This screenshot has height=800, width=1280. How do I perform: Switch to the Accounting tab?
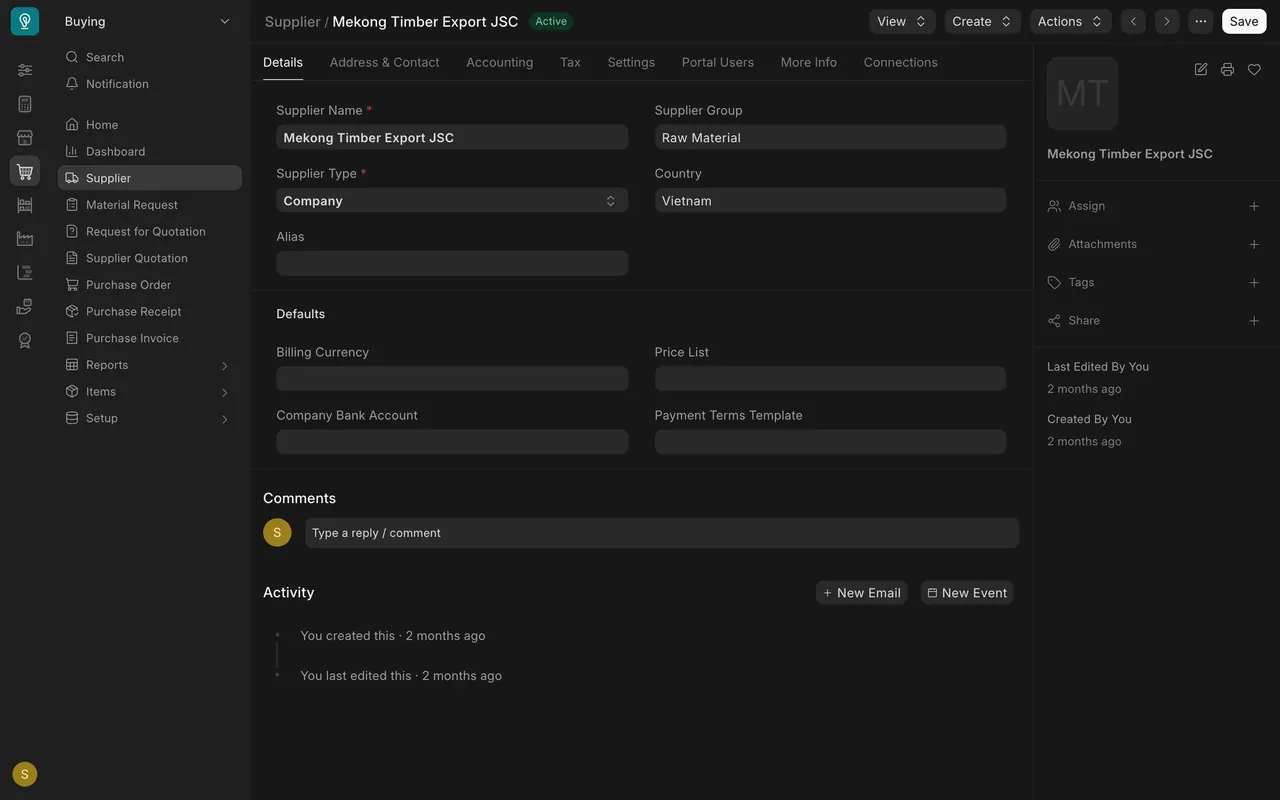[x=499, y=62]
